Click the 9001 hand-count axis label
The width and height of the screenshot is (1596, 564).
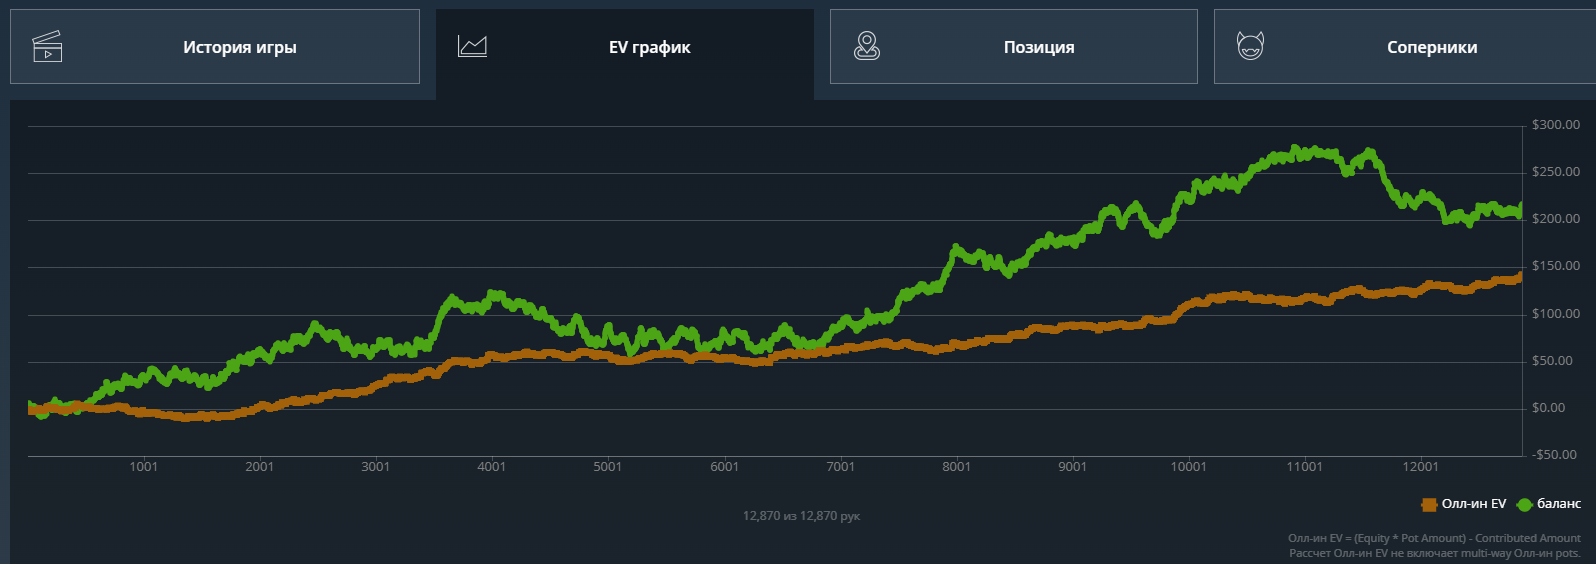(1073, 467)
